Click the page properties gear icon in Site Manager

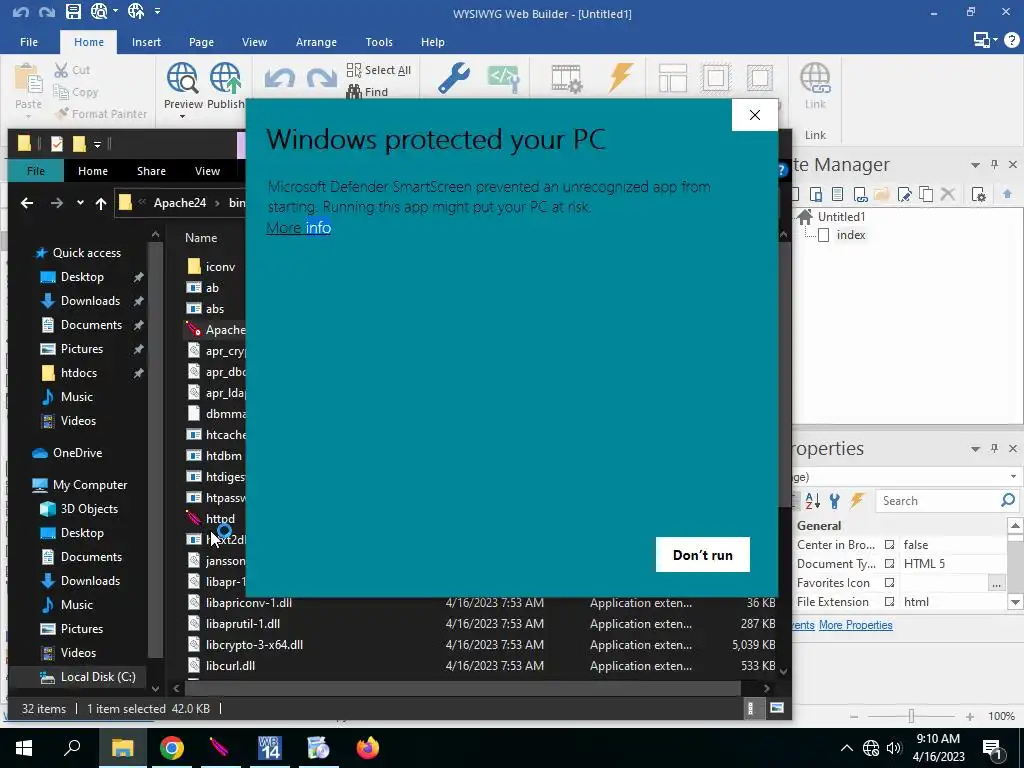click(x=978, y=194)
